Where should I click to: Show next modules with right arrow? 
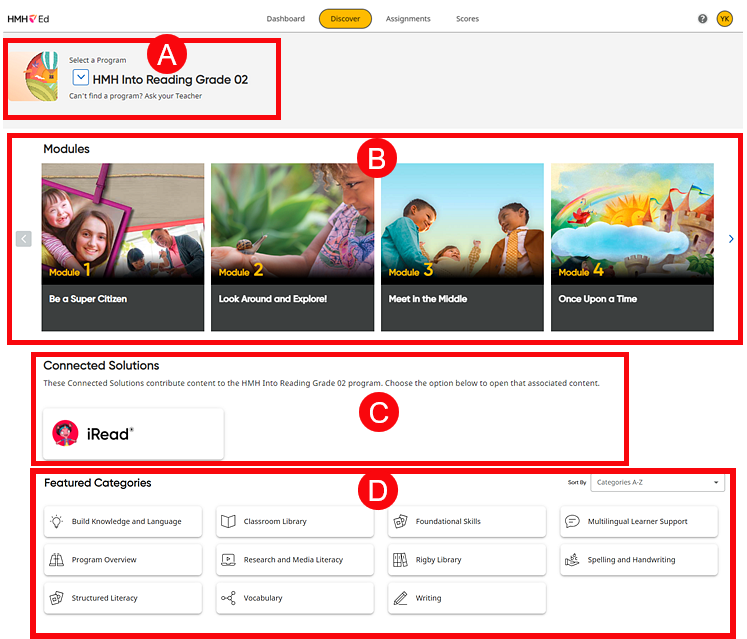[731, 239]
